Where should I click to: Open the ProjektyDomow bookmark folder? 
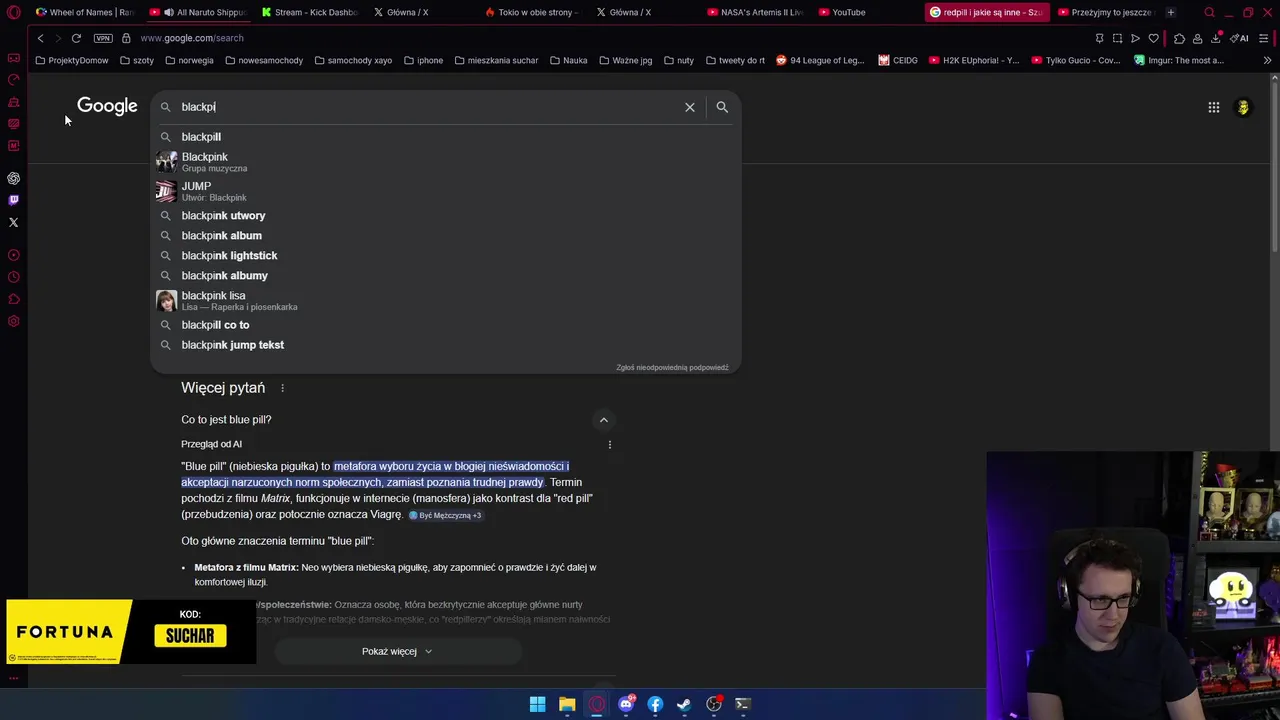(x=71, y=60)
